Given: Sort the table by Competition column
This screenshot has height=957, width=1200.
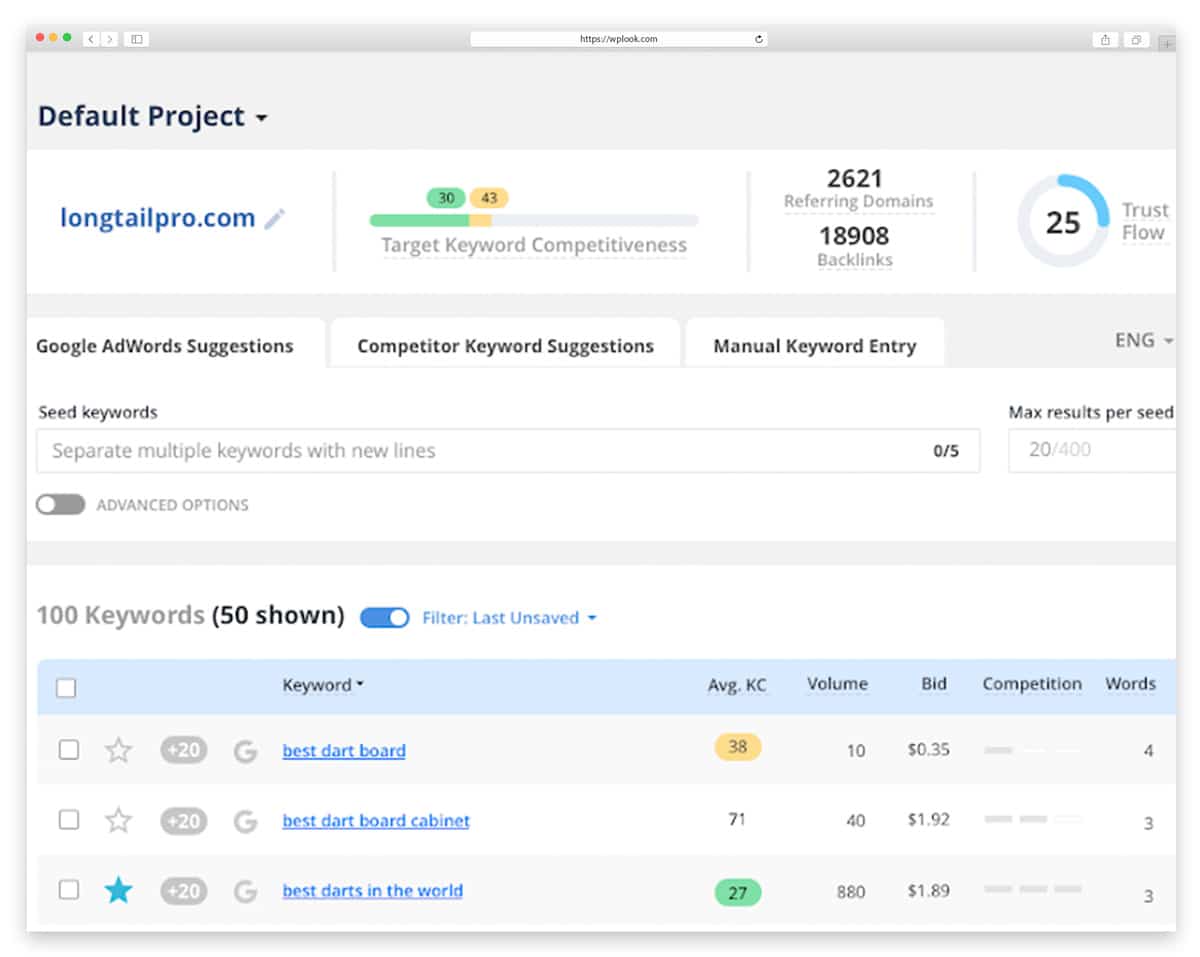Looking at the screenshot, I should pos(1032,684).
